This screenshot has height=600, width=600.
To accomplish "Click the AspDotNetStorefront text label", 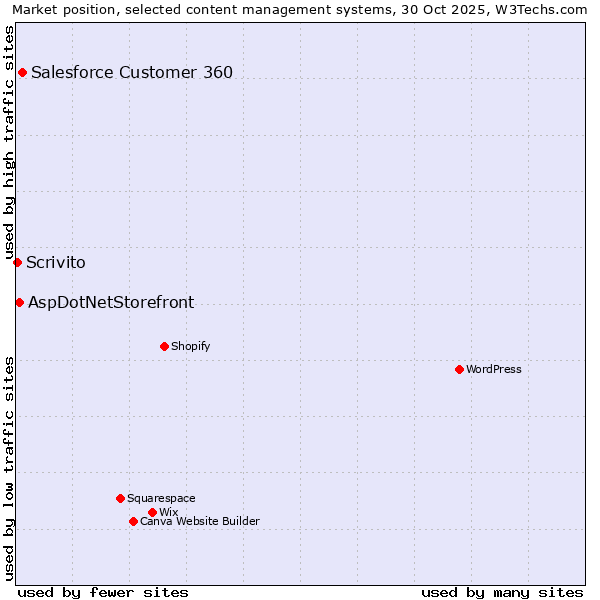I will tap(111, 302).
